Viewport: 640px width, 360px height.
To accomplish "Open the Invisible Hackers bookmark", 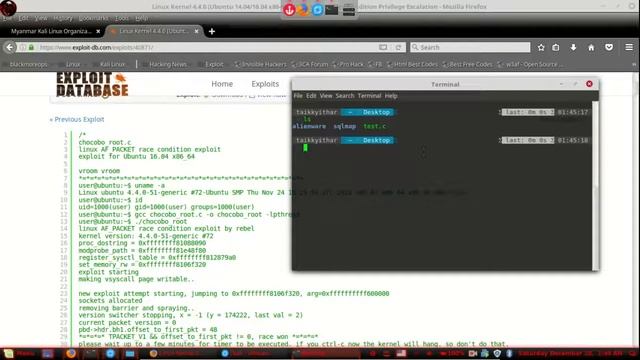I will pos(260,64).
